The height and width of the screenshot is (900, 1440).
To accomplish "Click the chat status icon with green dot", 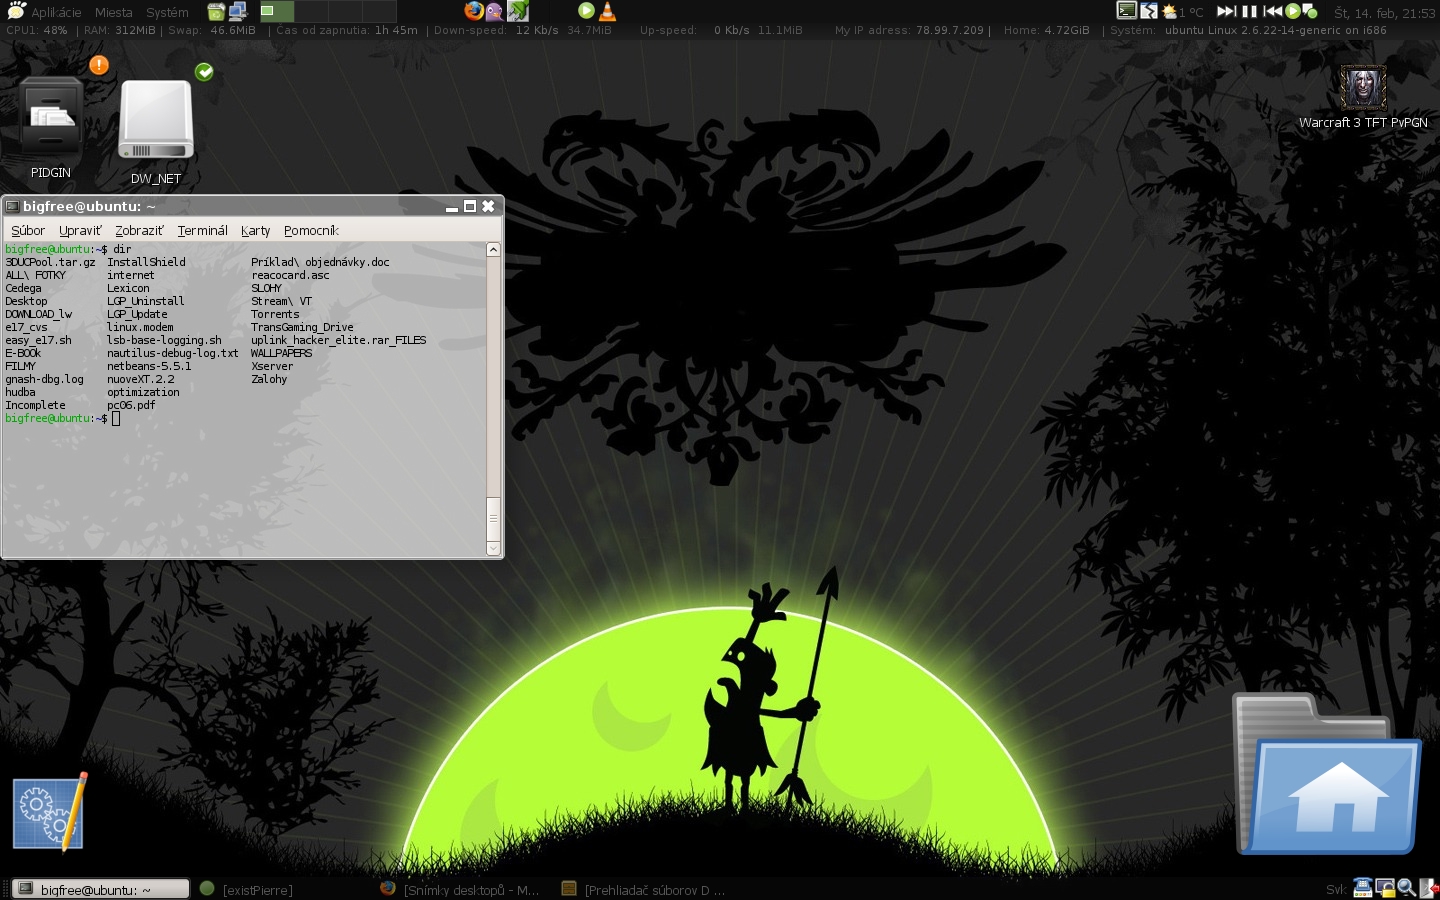I will tap(1310, 12).
